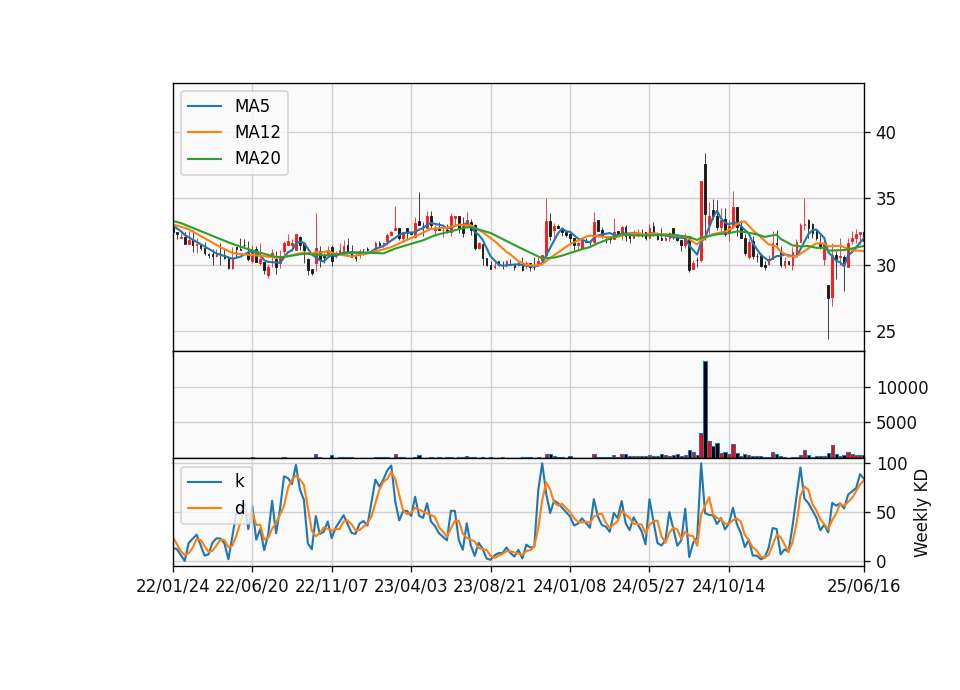The width and height of the screenshot is (960, 690).
Task: Click the 22/11/07 date tick label
Action: point(331,587)
